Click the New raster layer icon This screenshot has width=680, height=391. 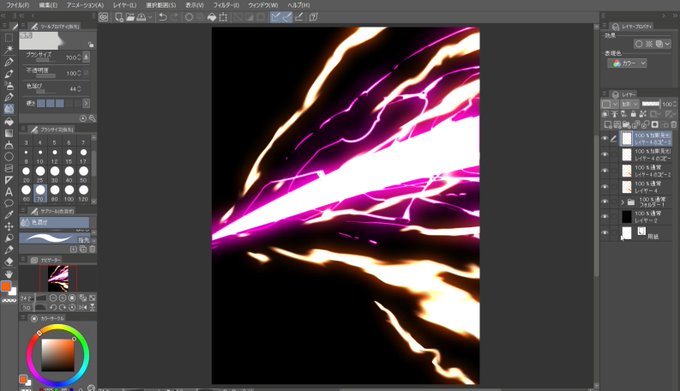607,125
